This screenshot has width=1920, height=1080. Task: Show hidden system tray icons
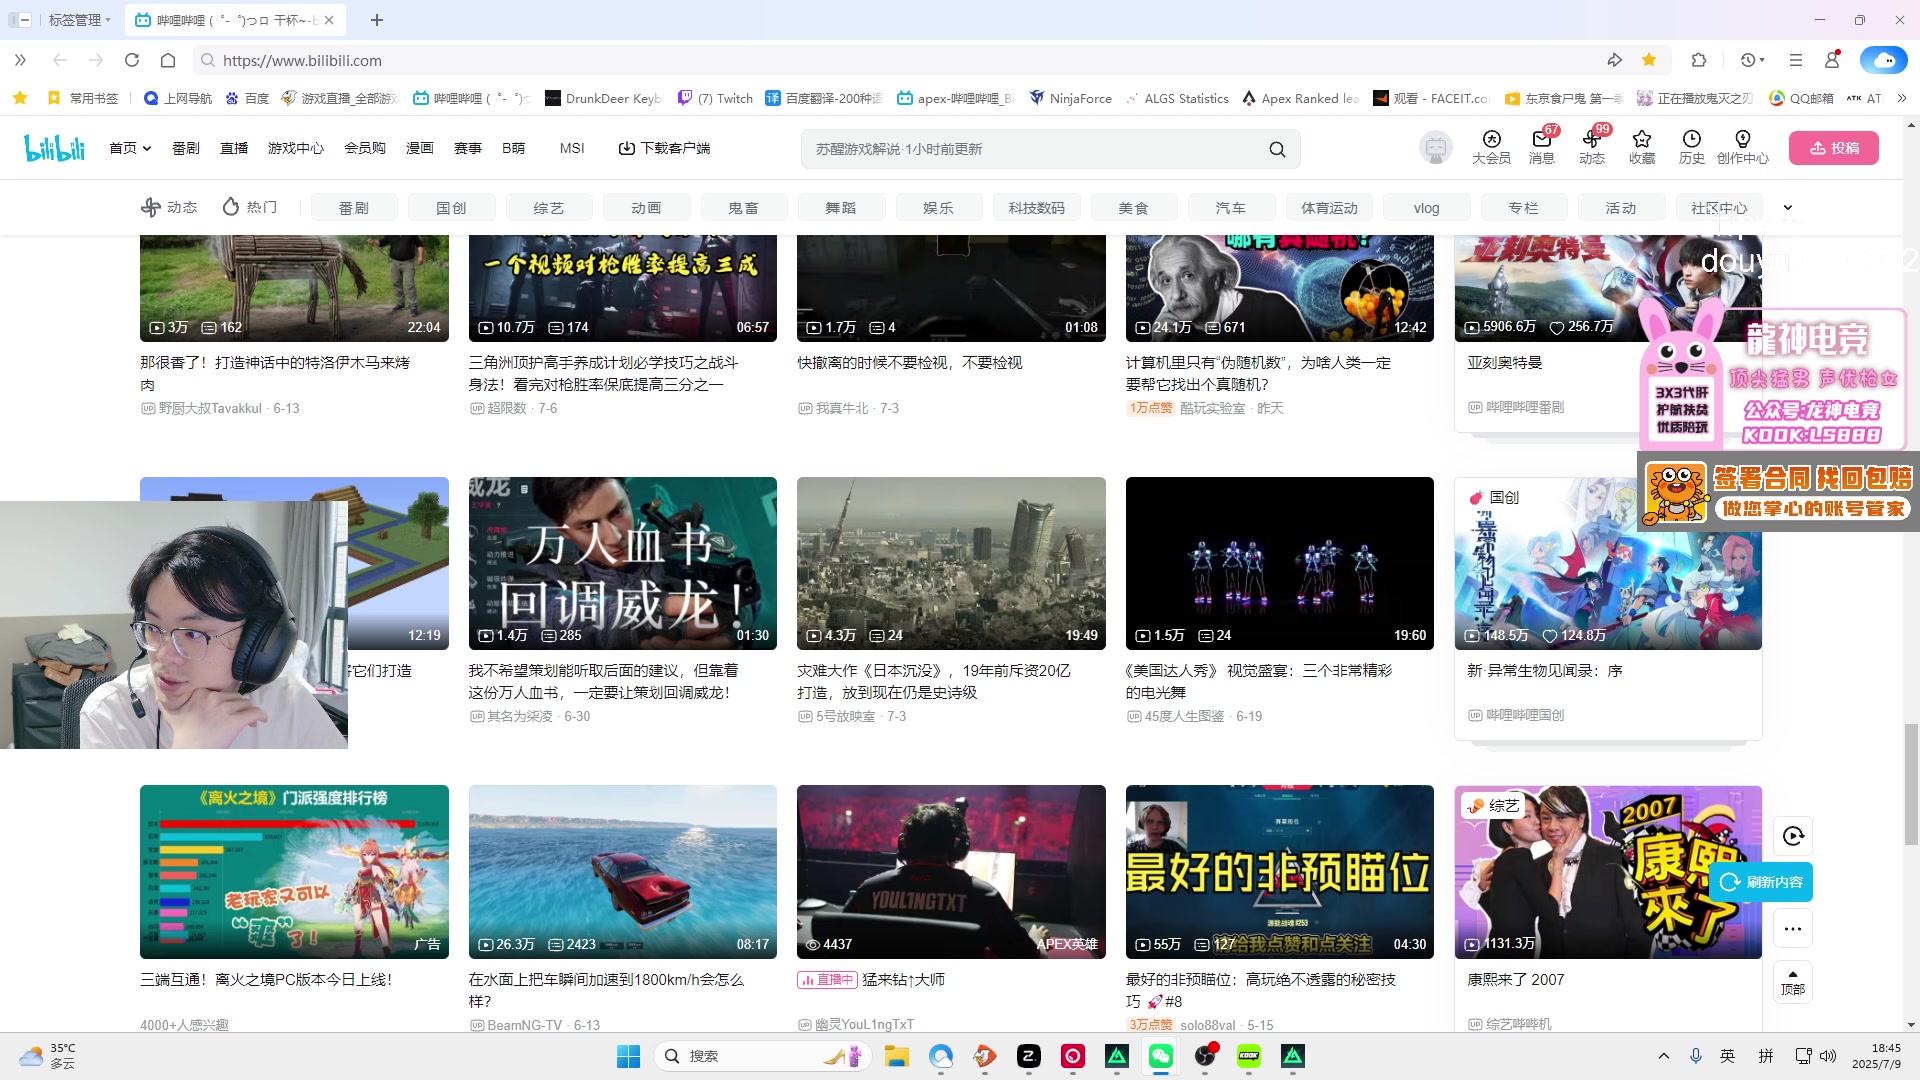click(1664, 1056)
